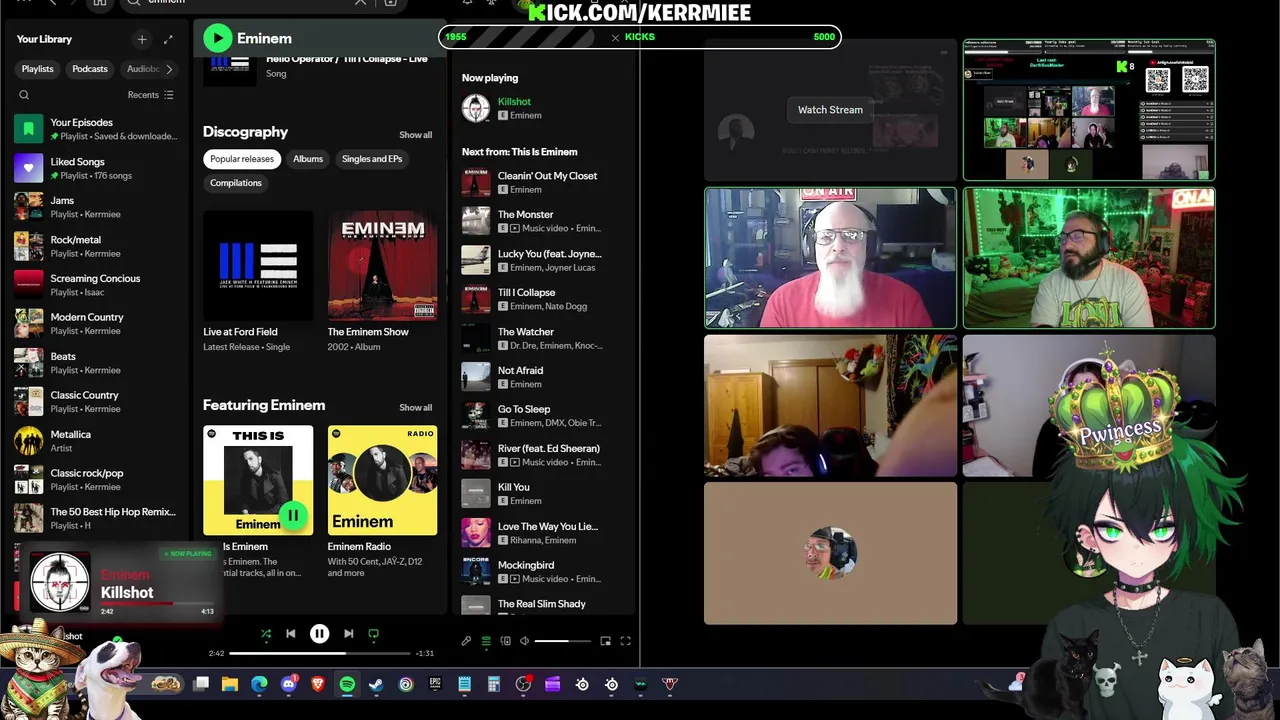Pause playback with the main pause button

[x=319, y=633]
